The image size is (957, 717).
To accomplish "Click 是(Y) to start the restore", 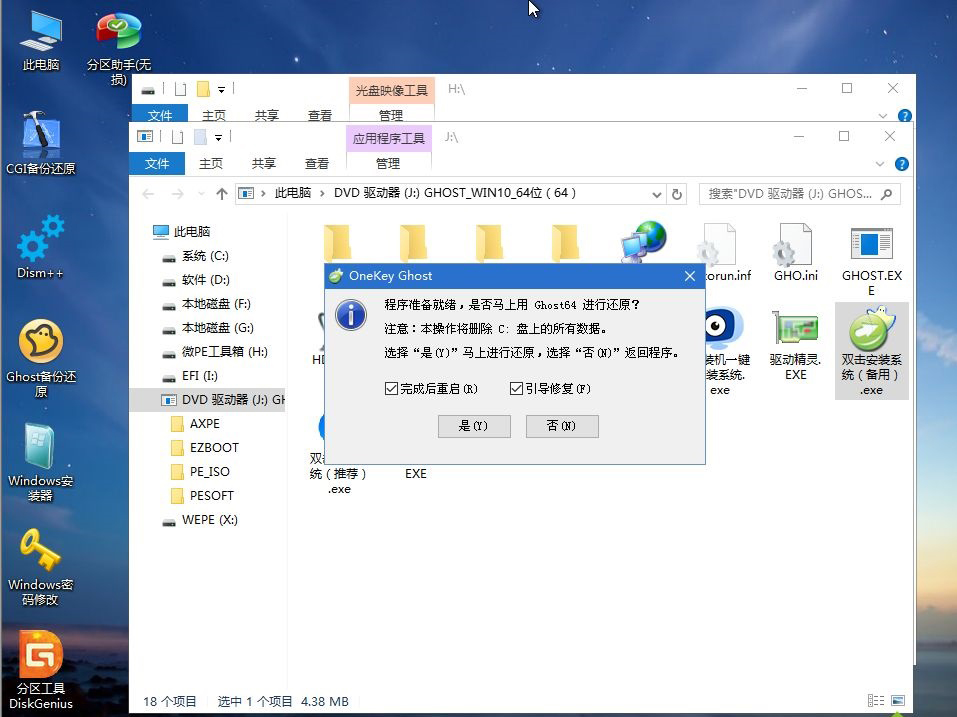I will (474, 426).
